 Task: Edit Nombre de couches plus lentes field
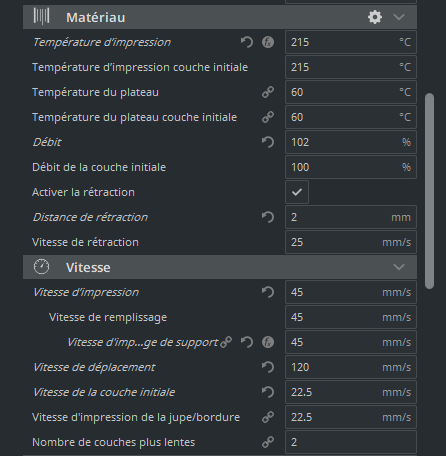click(351, 442)
